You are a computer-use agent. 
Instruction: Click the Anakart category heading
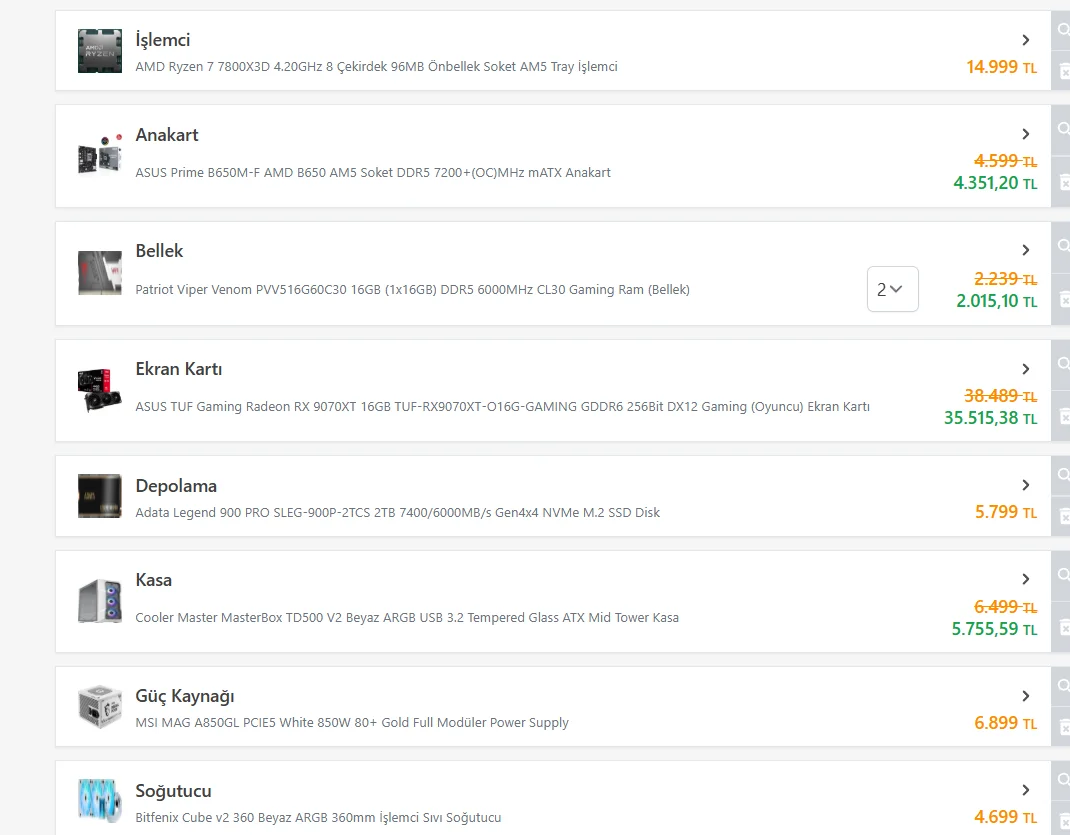(167, 135)
